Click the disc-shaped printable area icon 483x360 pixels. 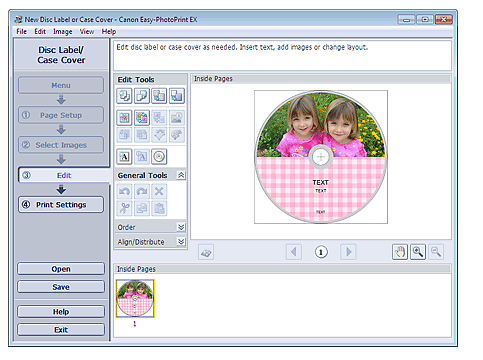point(159,156)
